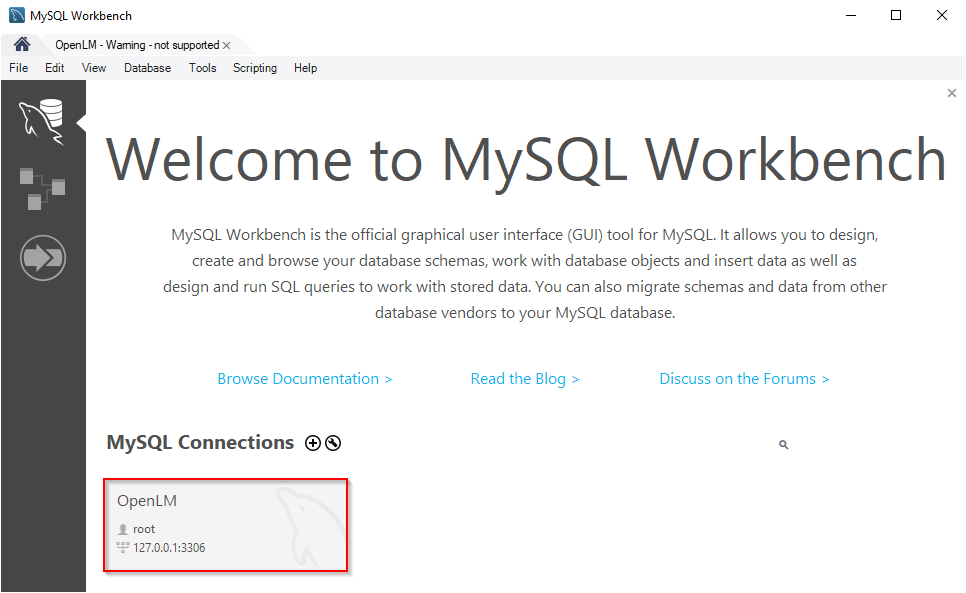Image resolution: width=966 pixels, height=593 pixels.
Task: Open Manage Connections wrench icon
Action: 333,443
